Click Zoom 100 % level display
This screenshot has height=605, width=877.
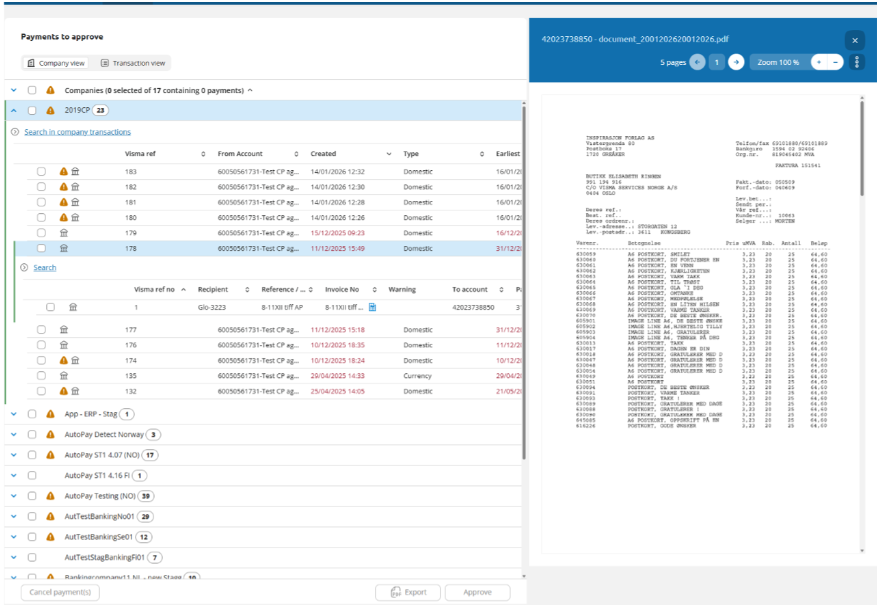tap(779, 62)
